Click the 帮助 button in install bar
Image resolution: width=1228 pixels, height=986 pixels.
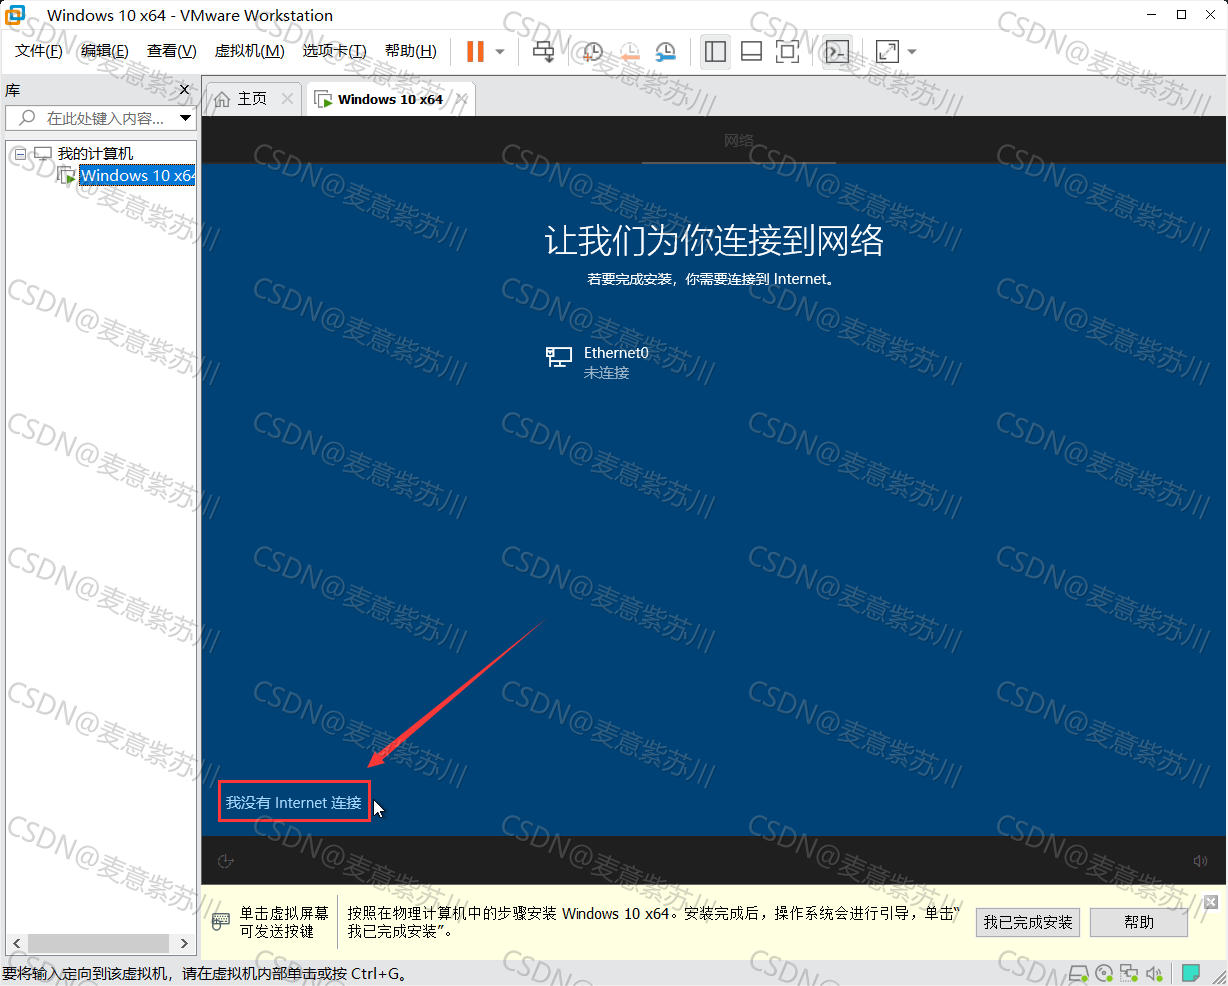[x=1139, y=922]
